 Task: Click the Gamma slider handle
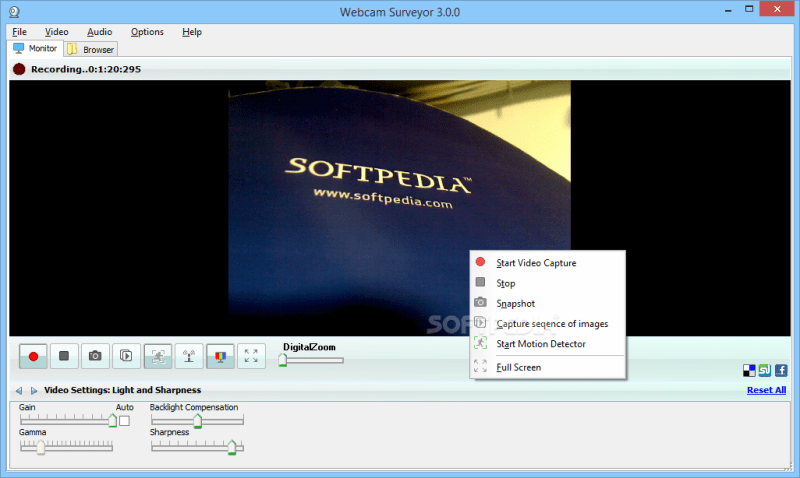40,447
